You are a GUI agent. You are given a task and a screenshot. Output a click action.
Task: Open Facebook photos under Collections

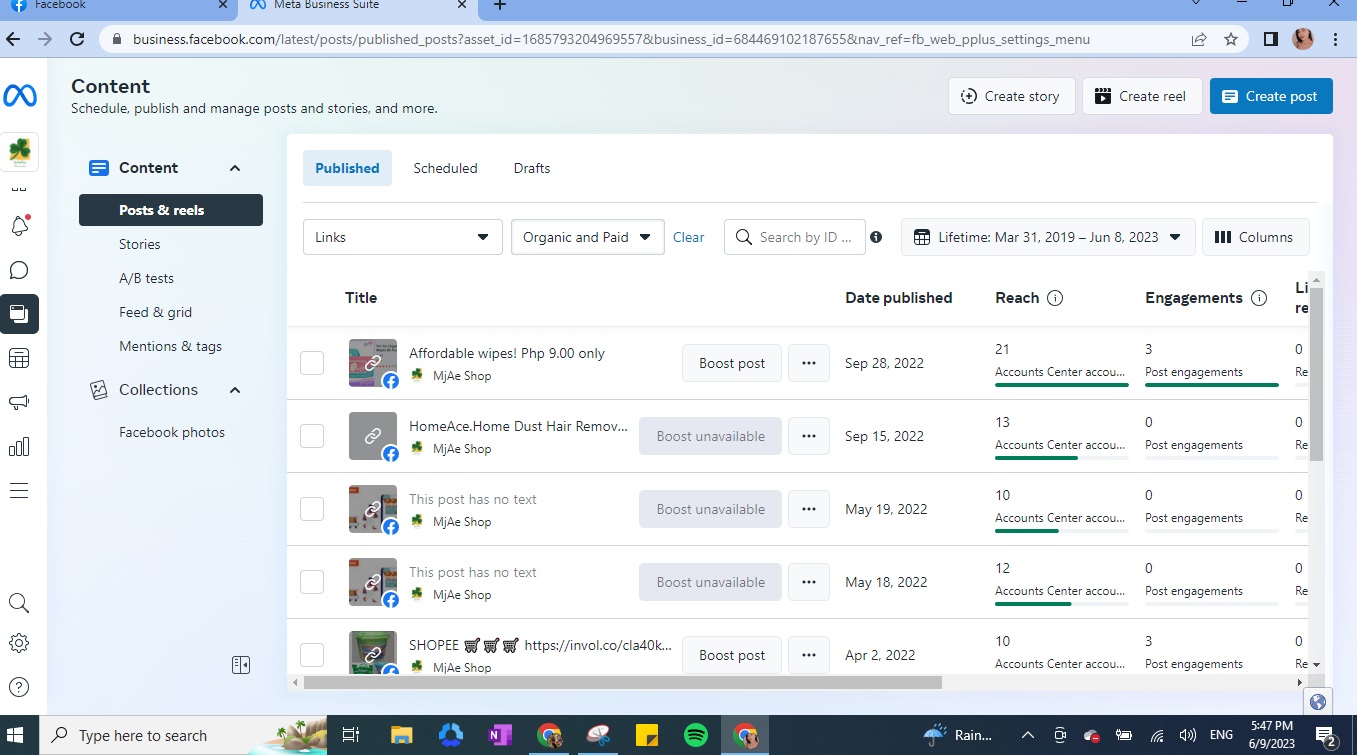tap(171, 432)
